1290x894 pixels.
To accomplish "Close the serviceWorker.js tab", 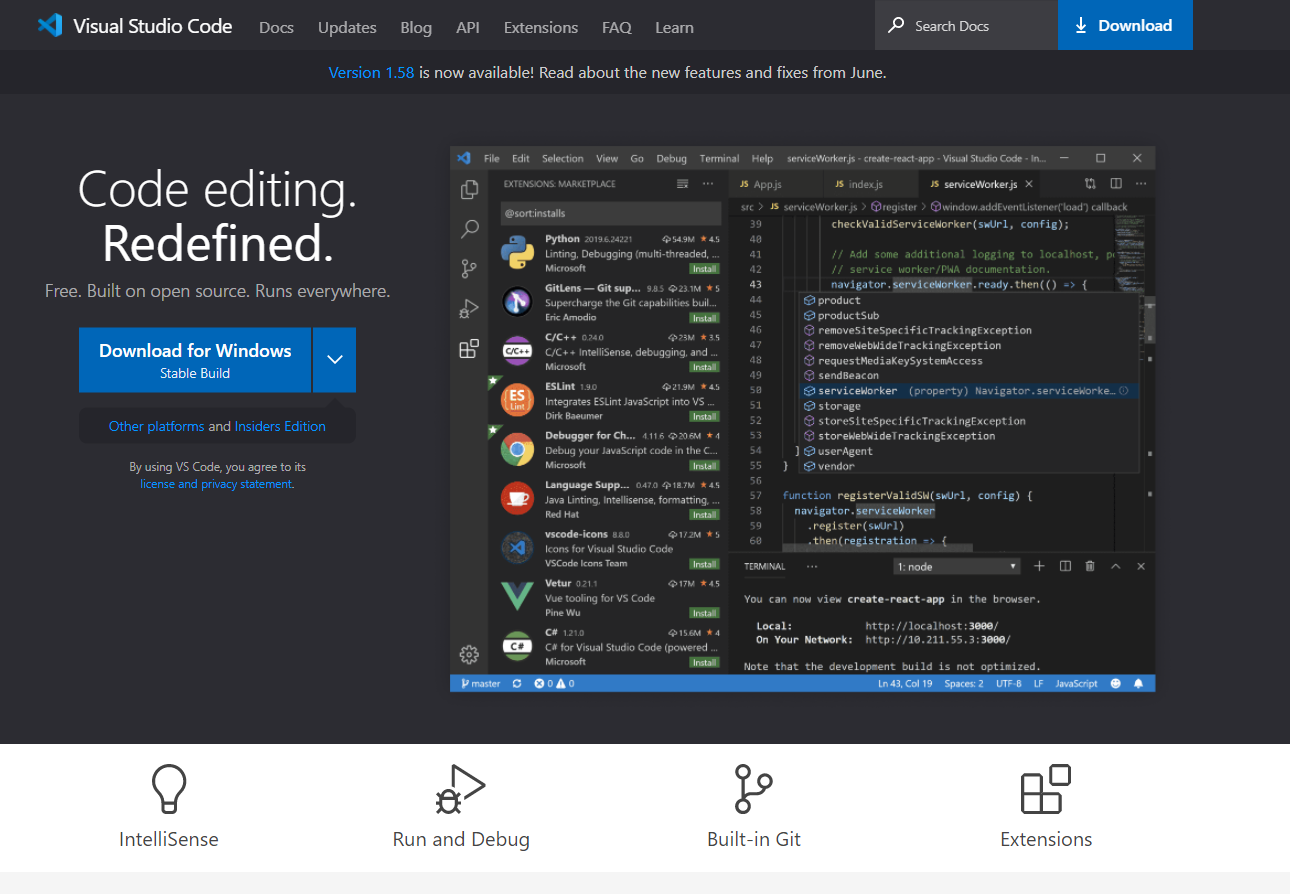I will click(x=1029, y=184).
